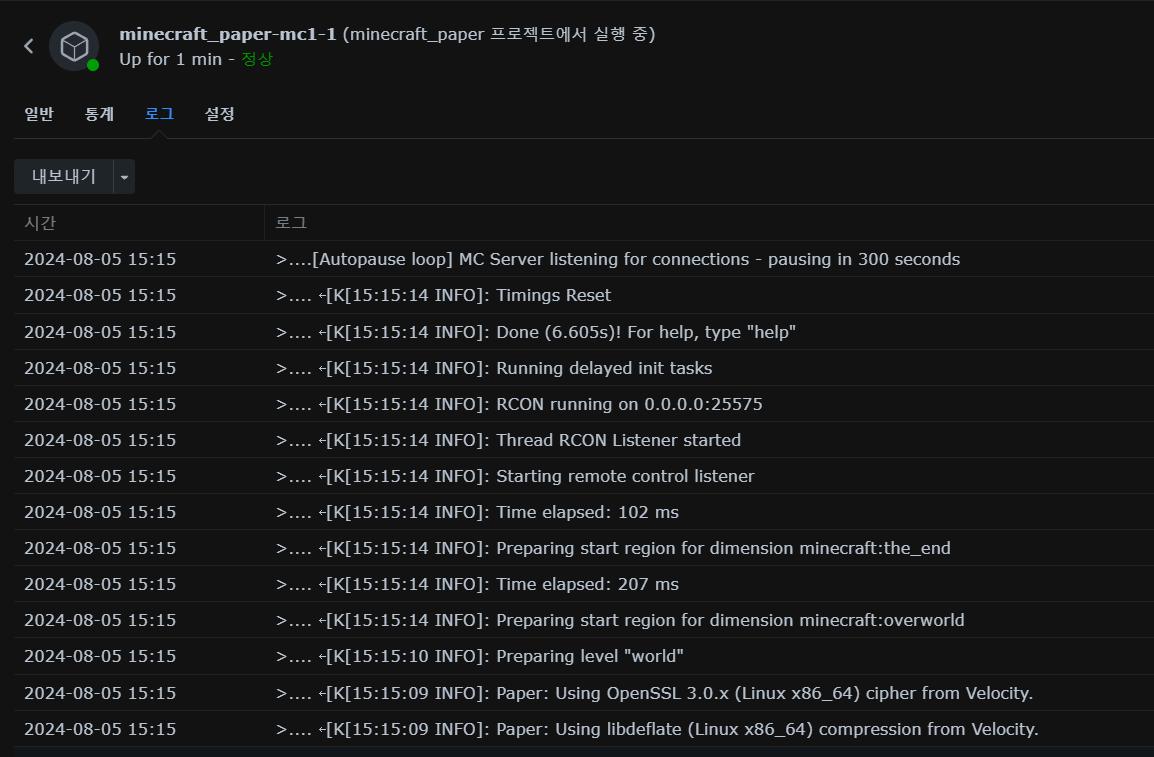The image size is (1154, 757).
Task: Open the 일반 tab
Action: (39, 114)
